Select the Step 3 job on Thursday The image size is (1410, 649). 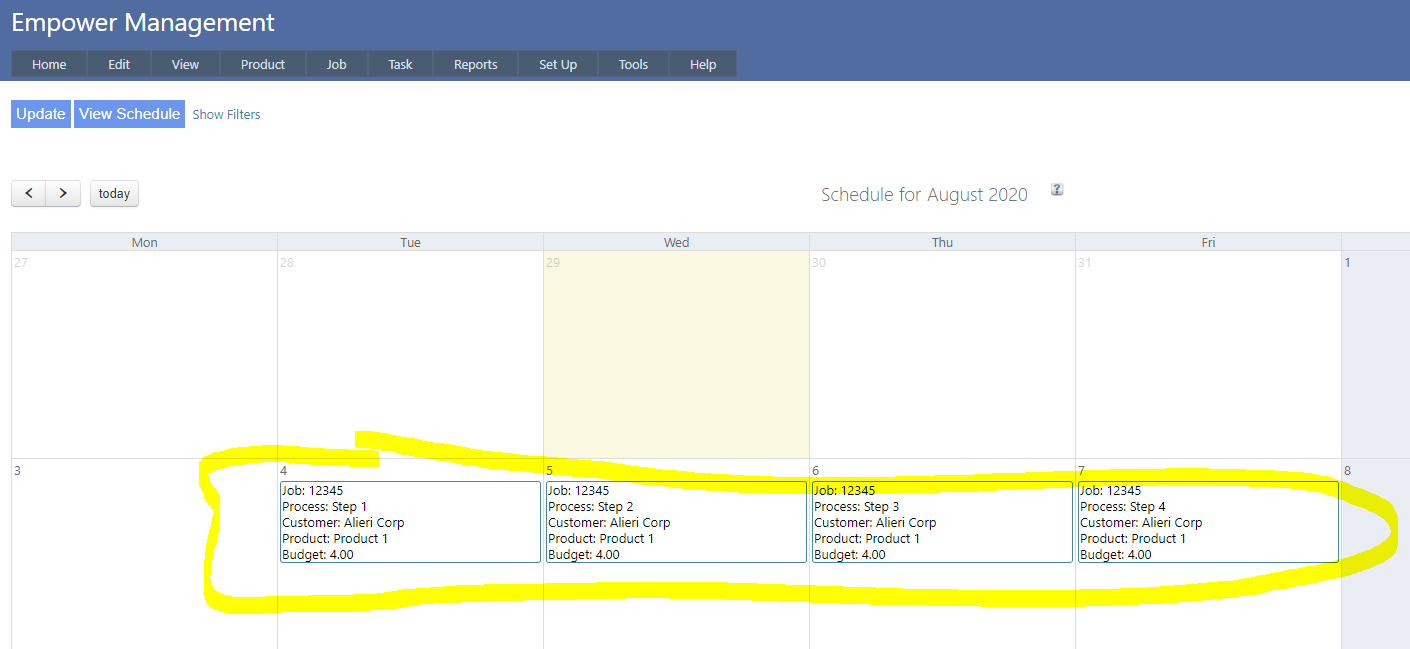(942, 522)
